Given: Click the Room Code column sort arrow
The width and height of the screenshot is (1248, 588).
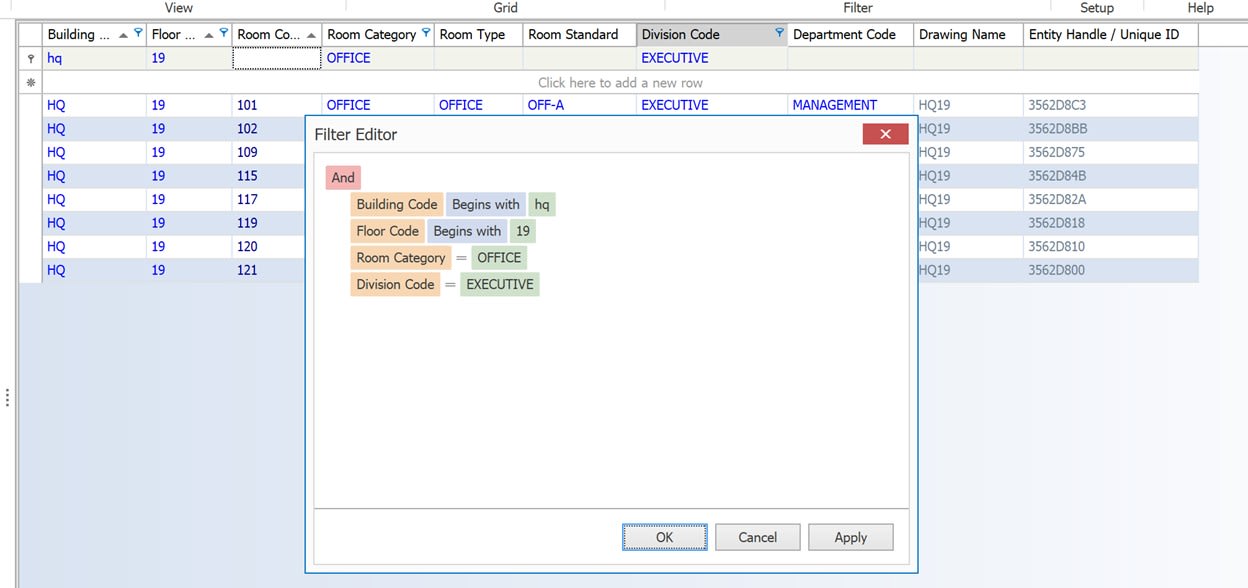Looking at the screenshot, I should pos(311,35).
